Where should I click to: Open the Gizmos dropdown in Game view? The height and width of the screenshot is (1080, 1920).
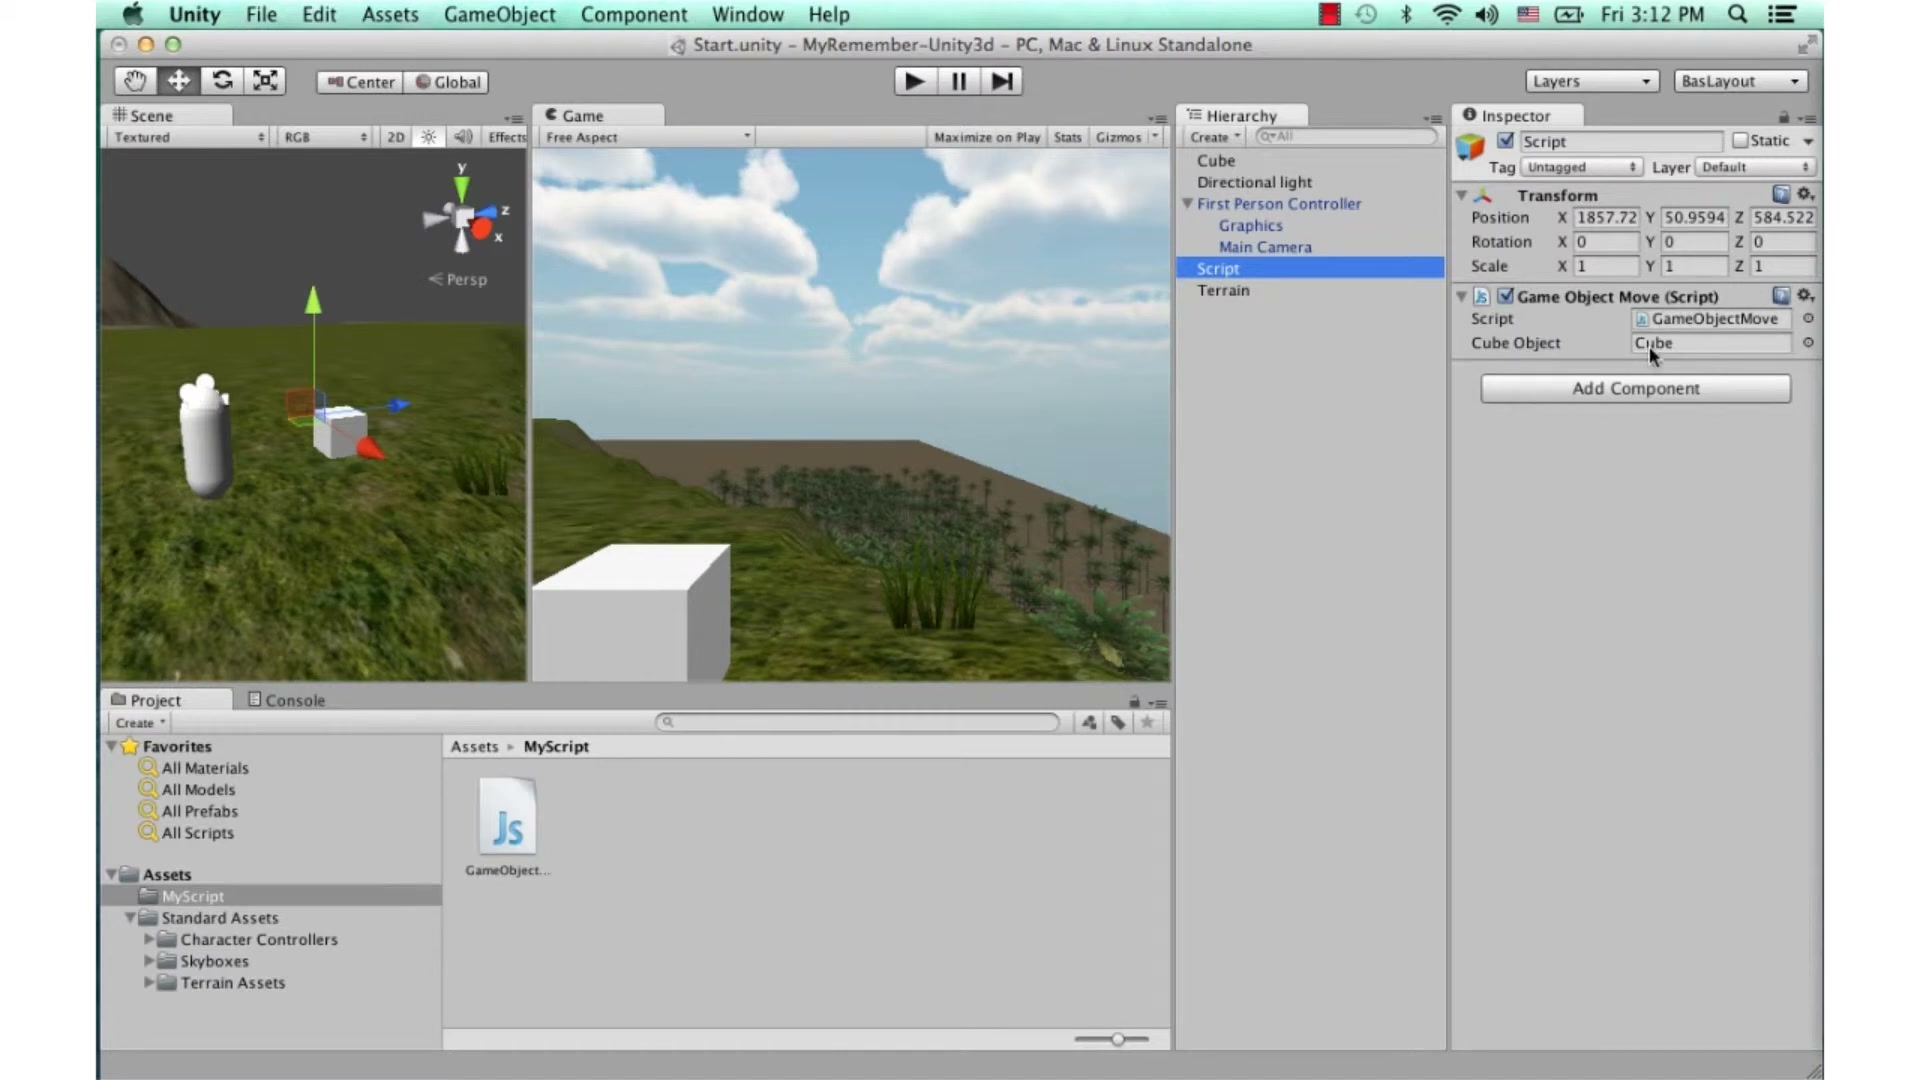click(x=1126, y=137)
